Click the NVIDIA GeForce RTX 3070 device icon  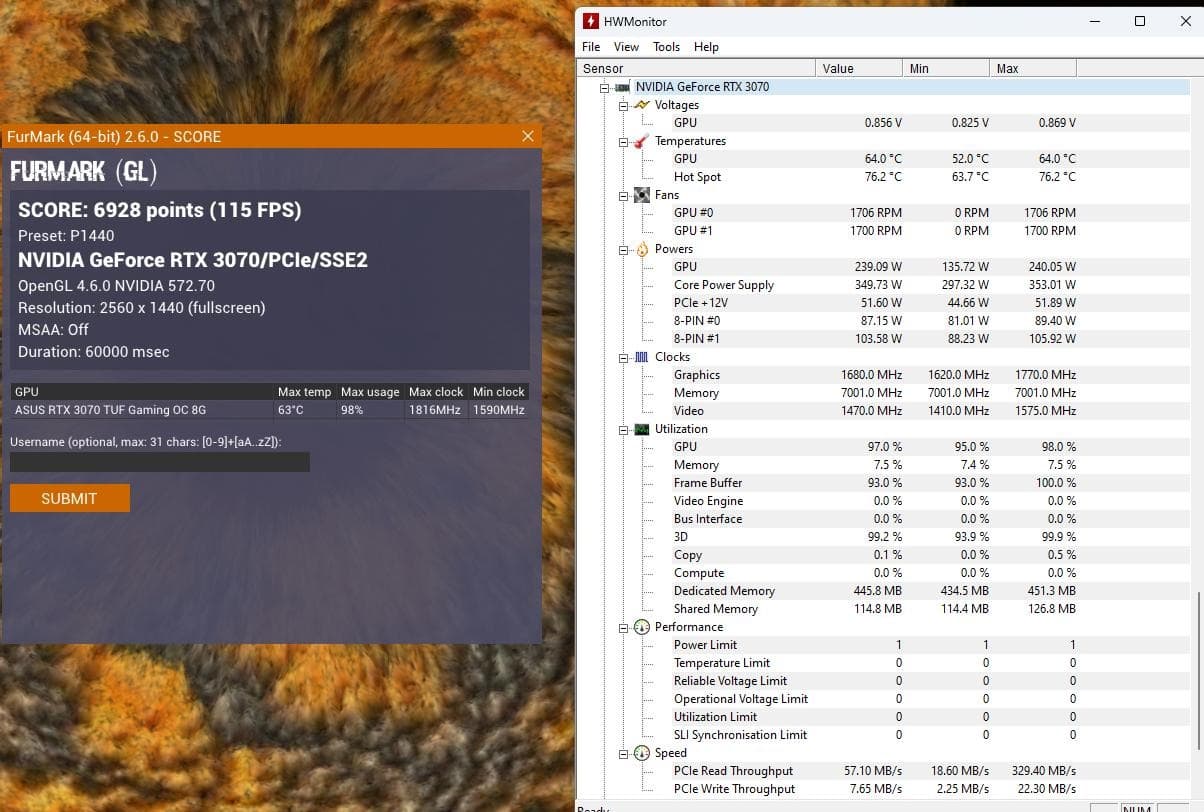[x=622, y=87]
